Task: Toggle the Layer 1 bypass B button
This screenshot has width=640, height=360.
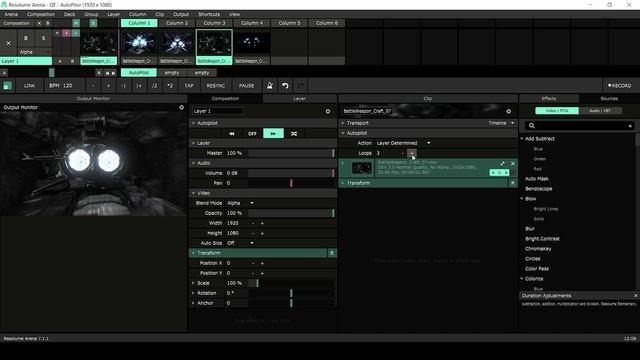Action: pyautogui.click(x=26, y=38)
